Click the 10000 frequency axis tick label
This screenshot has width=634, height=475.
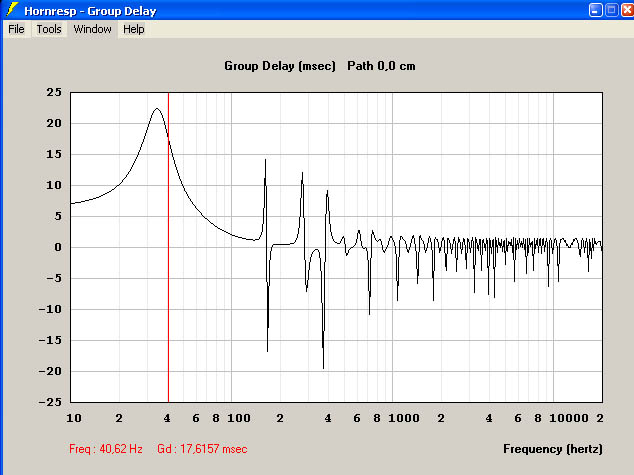(568, 418)
